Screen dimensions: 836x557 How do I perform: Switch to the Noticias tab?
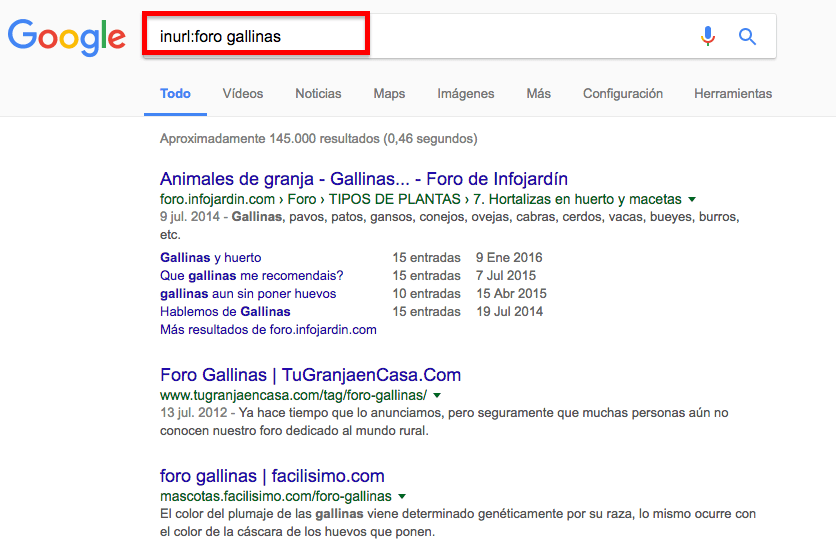(x=318, y=94)
